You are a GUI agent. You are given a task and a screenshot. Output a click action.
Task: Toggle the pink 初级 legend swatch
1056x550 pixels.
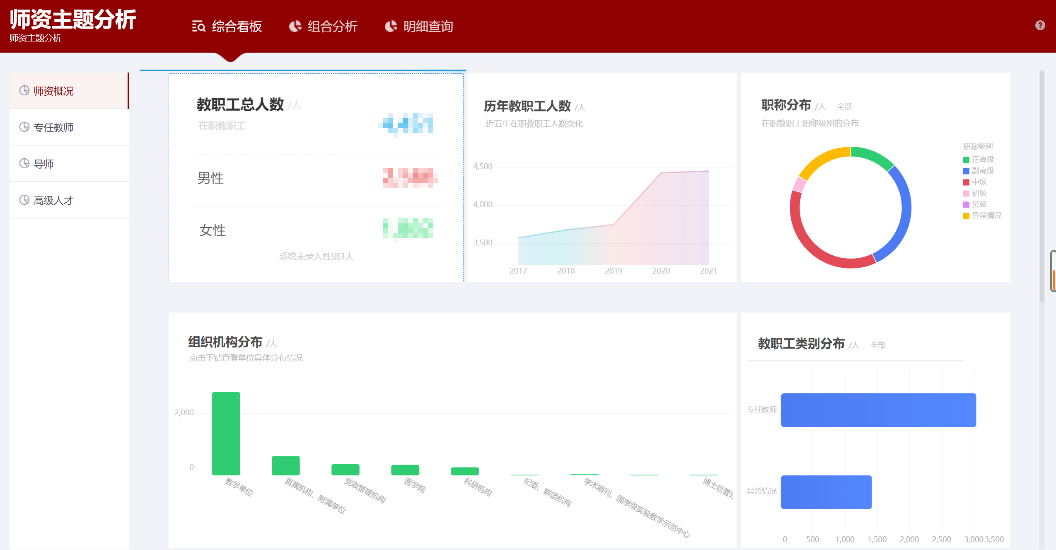pos(966,193)
